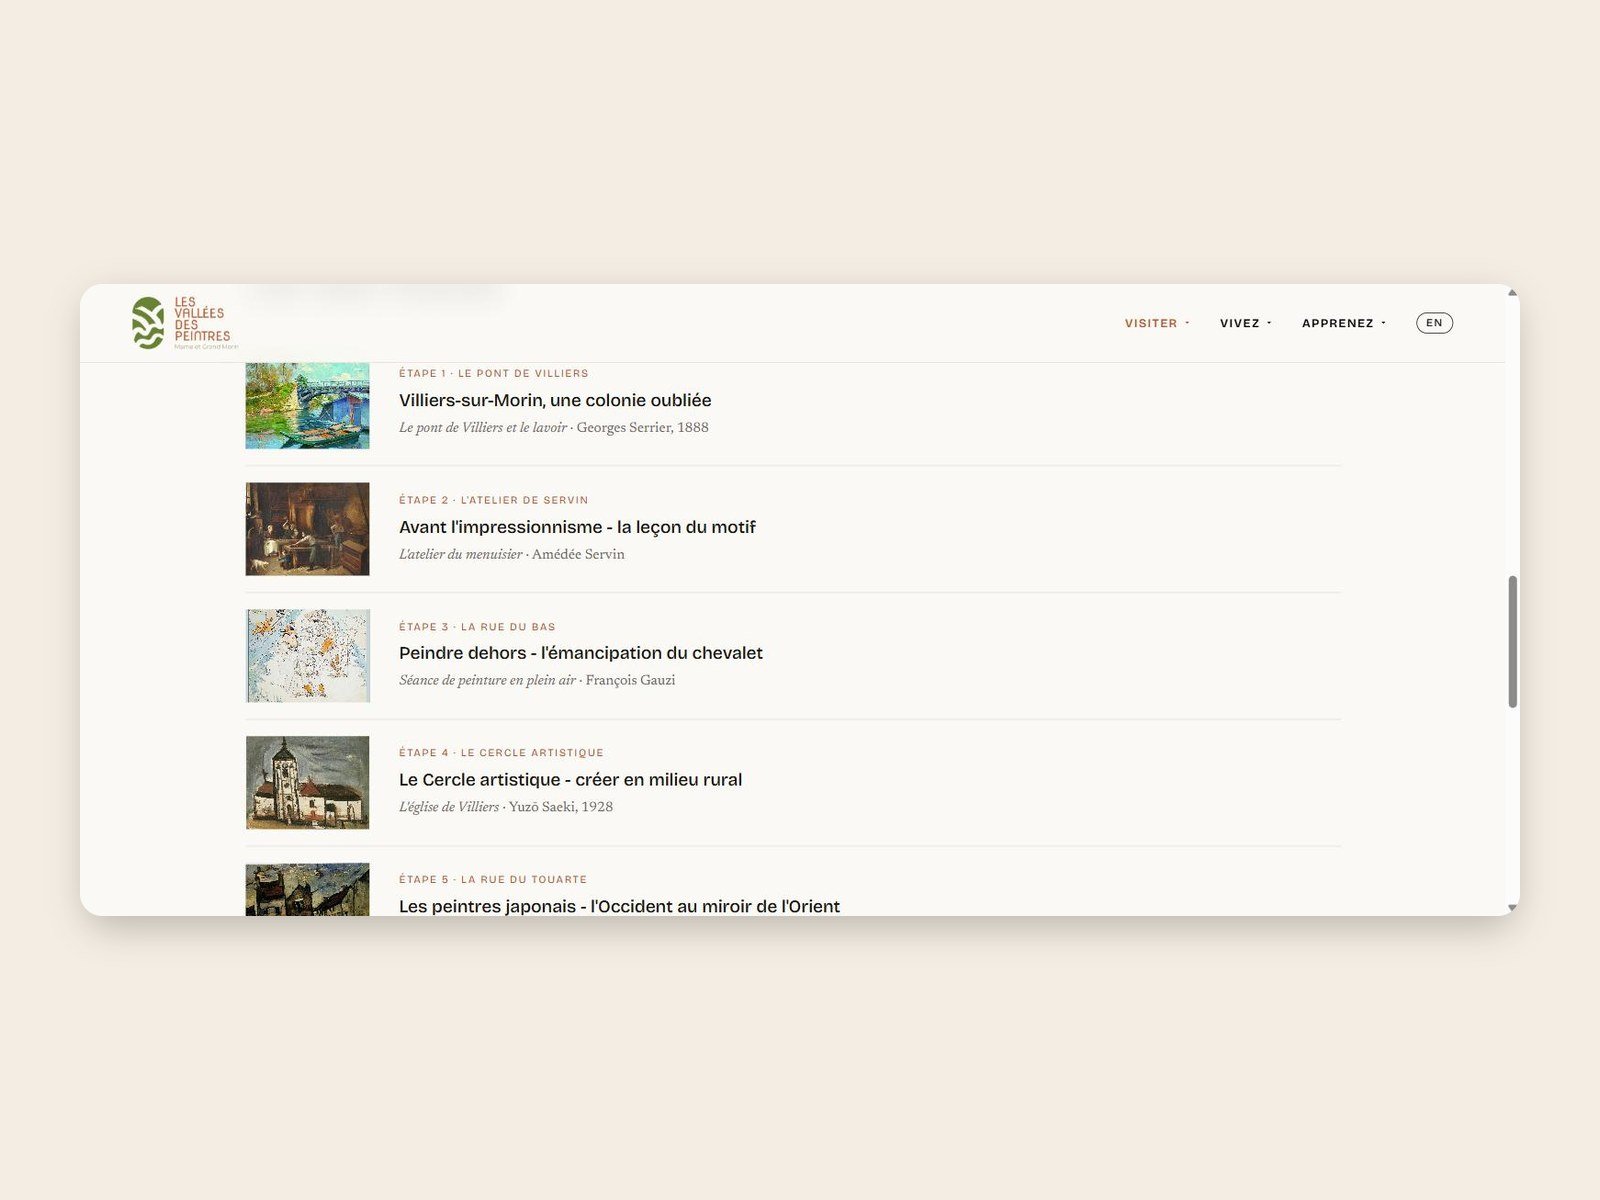Click the label "Étape 1 · Le Pont de Villiers"
Screen dimensions: 1600x1200
[494, 373]
